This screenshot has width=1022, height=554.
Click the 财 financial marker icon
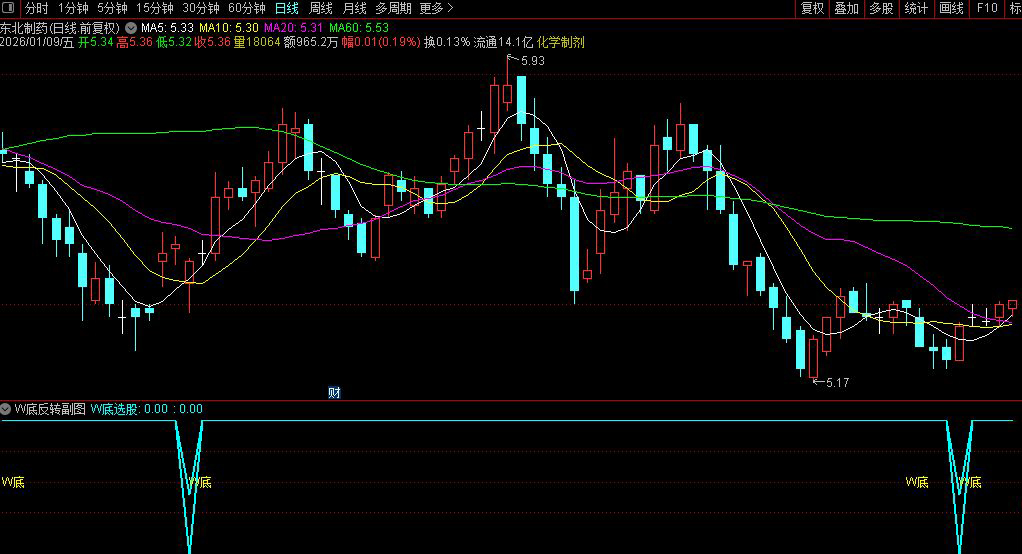coord(335,392)
